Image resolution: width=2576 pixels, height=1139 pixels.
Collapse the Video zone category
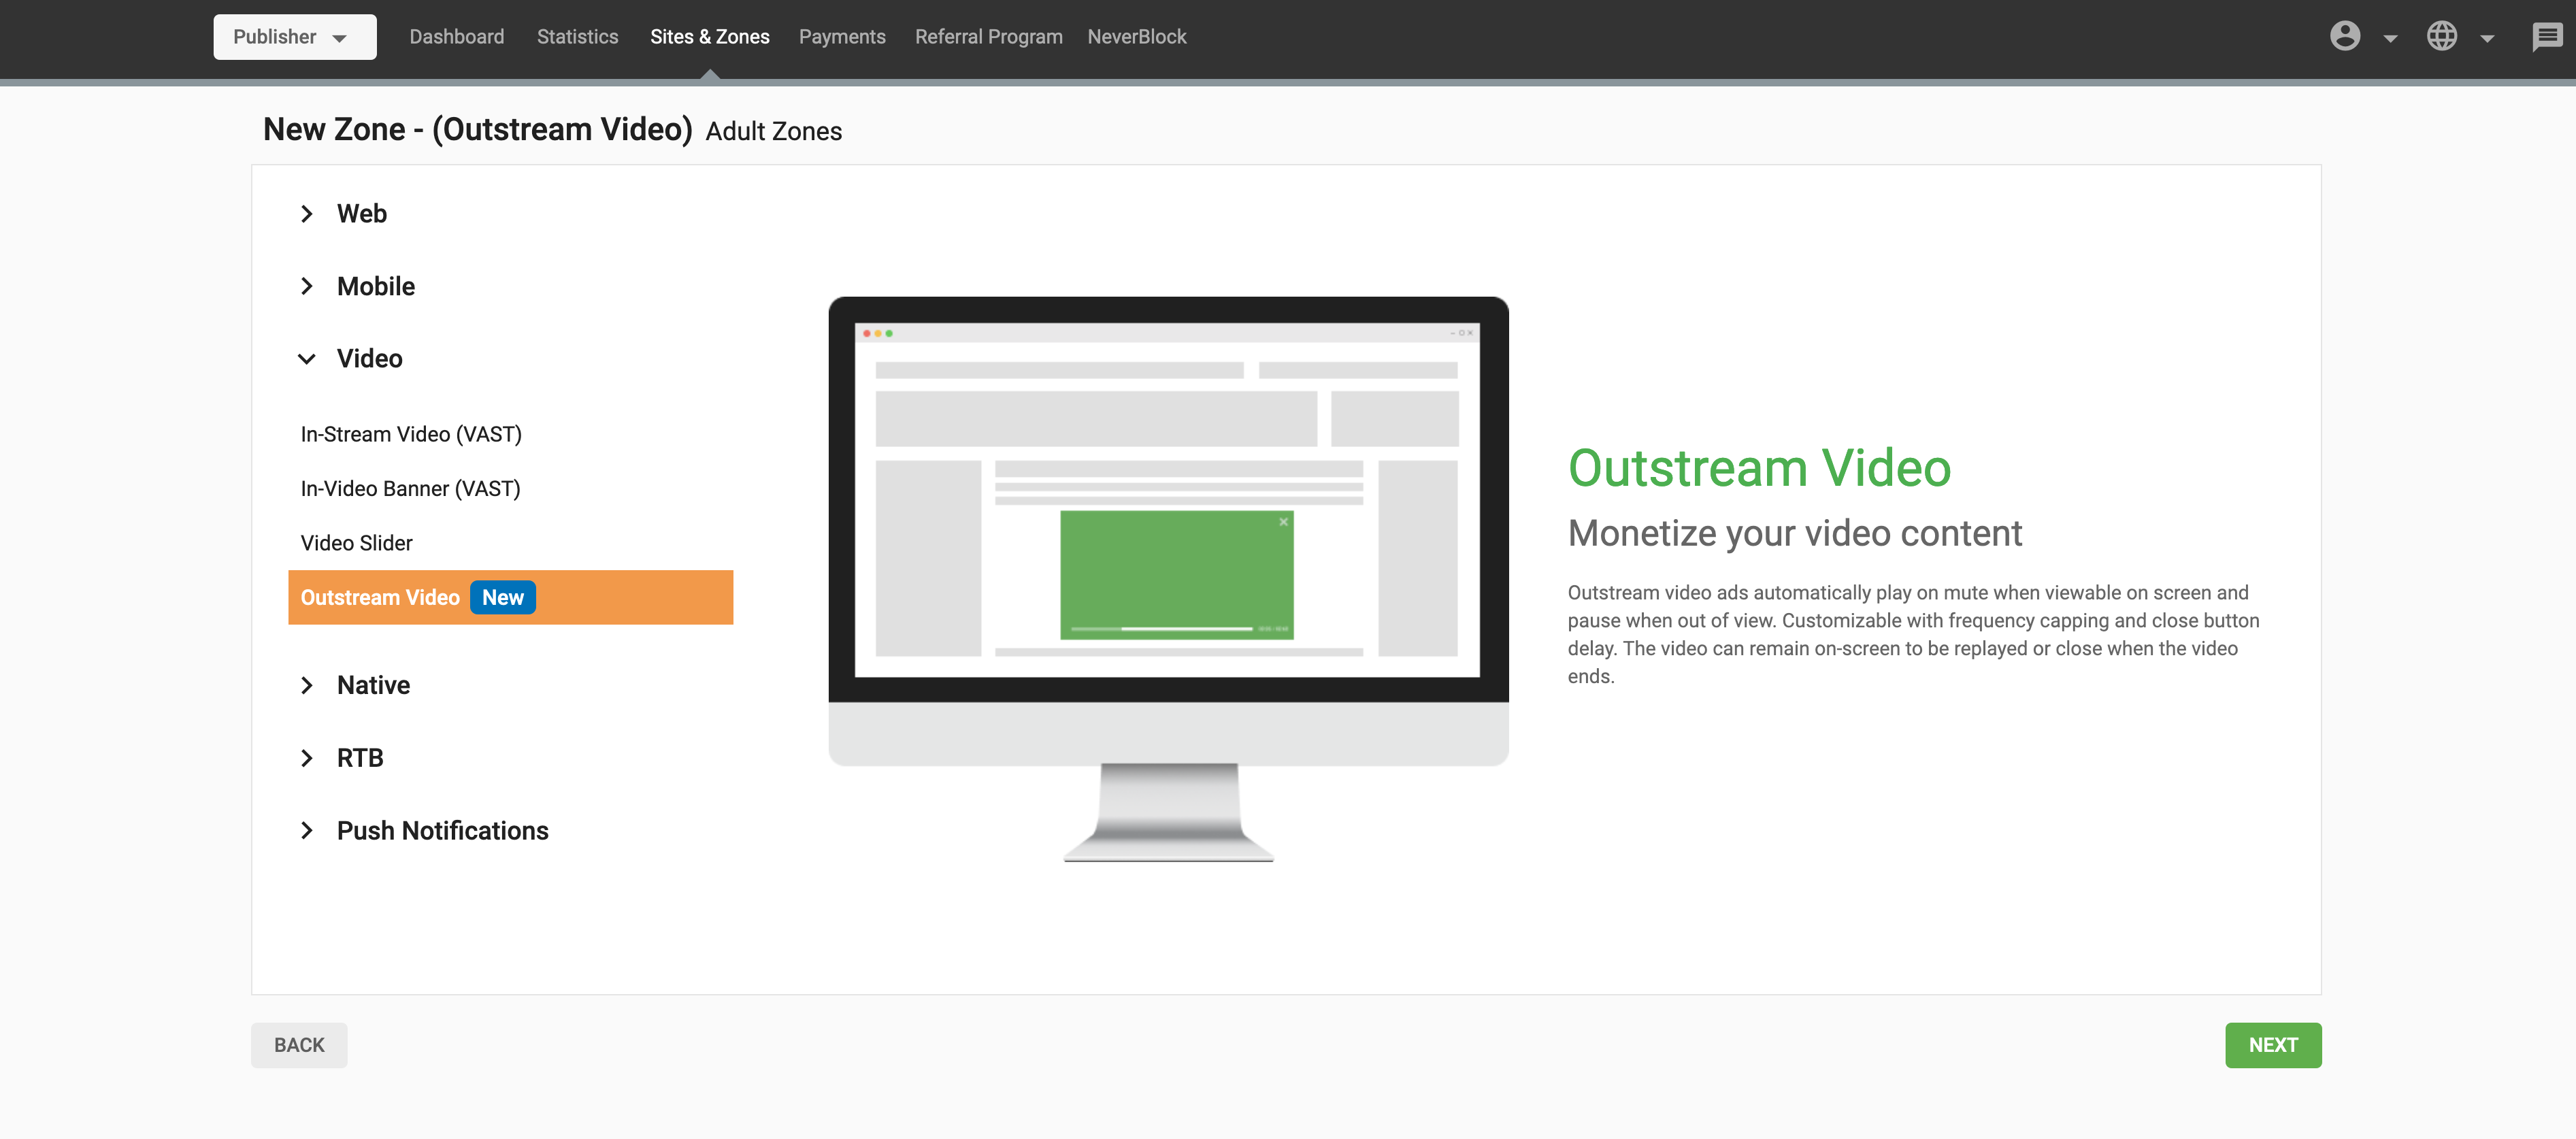coord(369,358)
